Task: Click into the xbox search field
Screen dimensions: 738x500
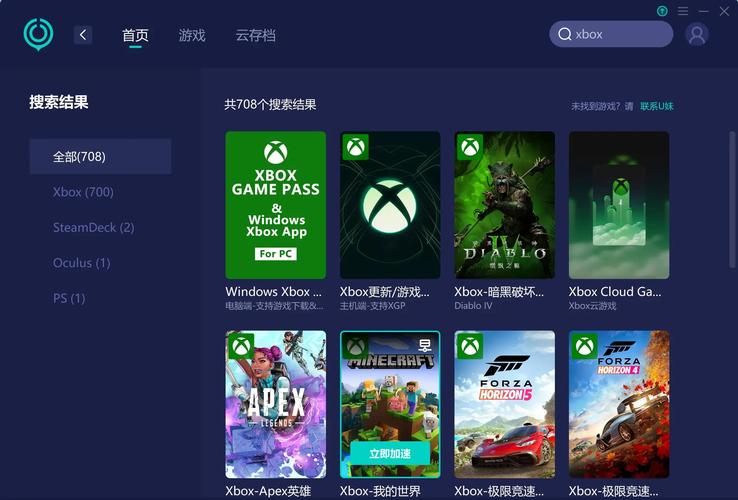Action: pyautogui.click(x=611, y=34)
